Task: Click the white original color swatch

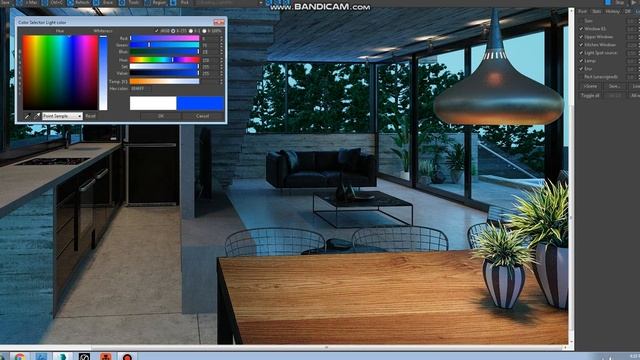Action: click(x=153, y=103)
